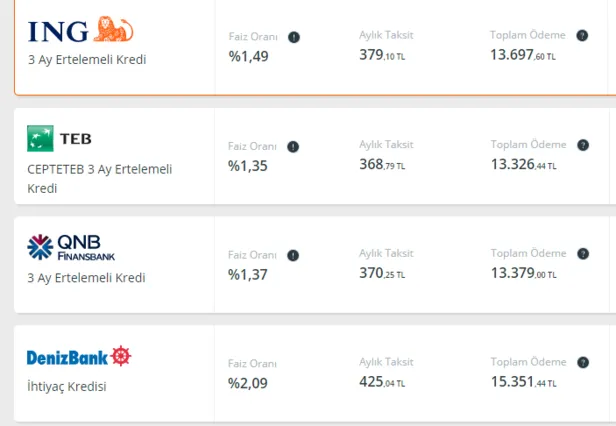Open ING Toplam Ödeme help icon
The image size is (616, 426).
582,35
